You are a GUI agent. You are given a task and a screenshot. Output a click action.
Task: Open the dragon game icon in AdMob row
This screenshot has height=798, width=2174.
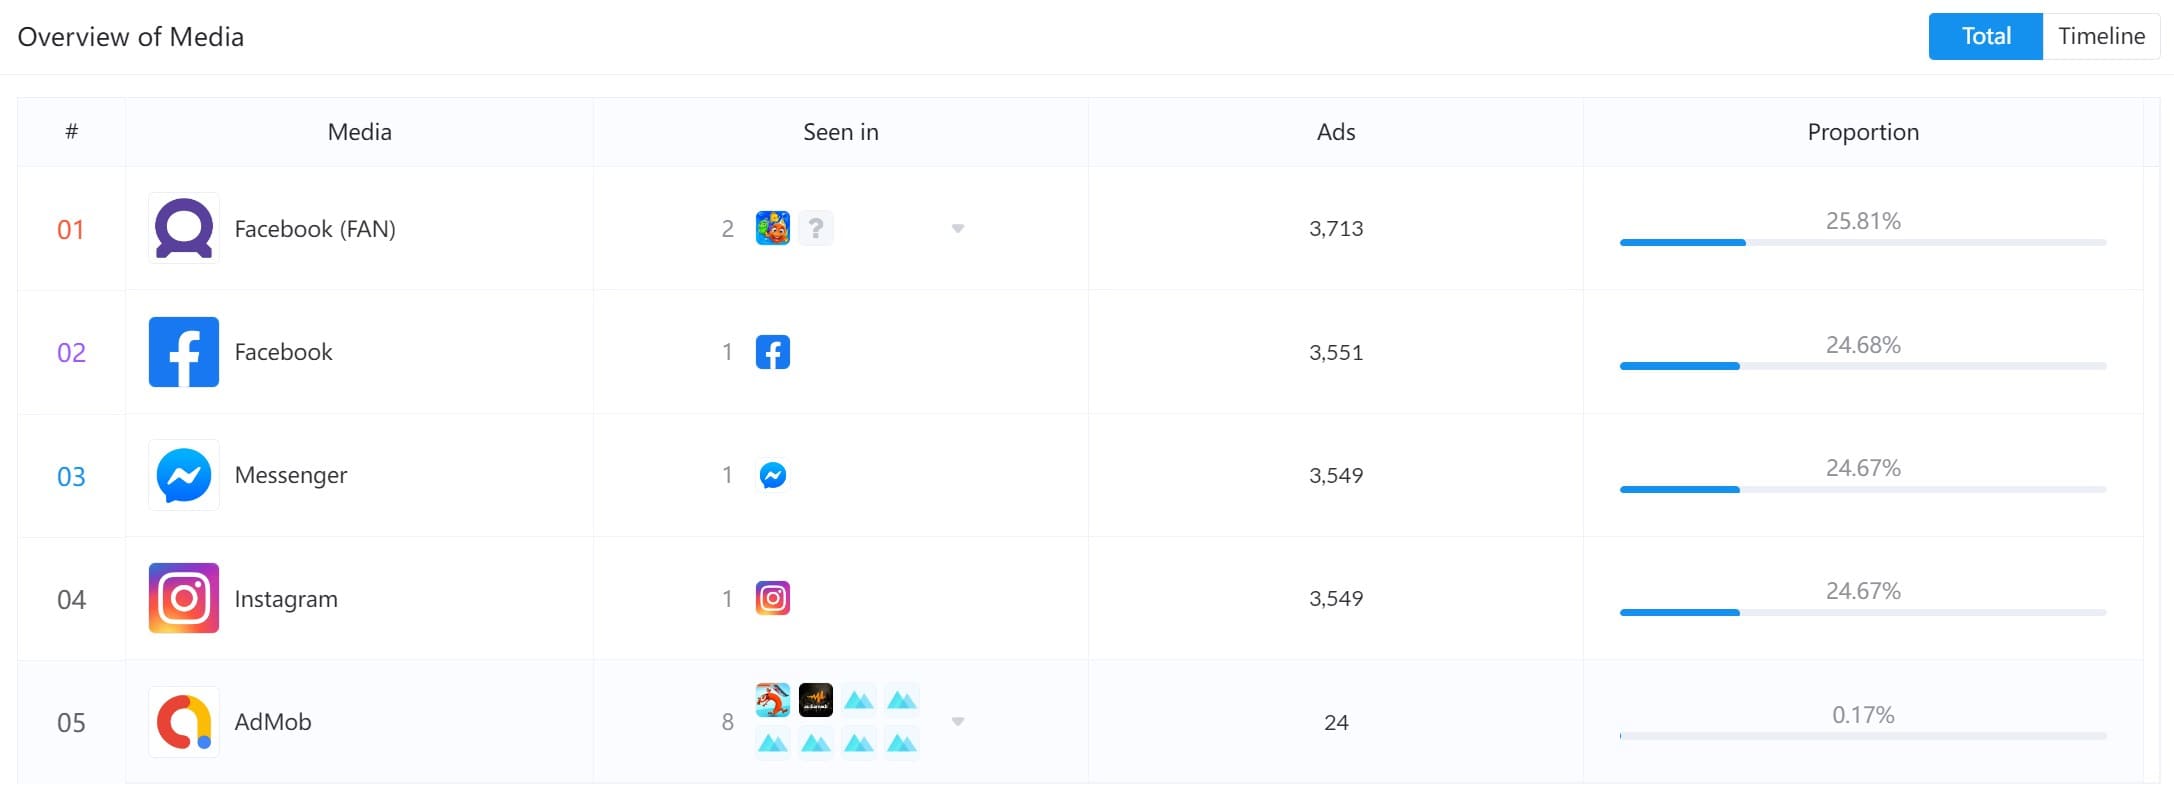click(x=773, y=700)
